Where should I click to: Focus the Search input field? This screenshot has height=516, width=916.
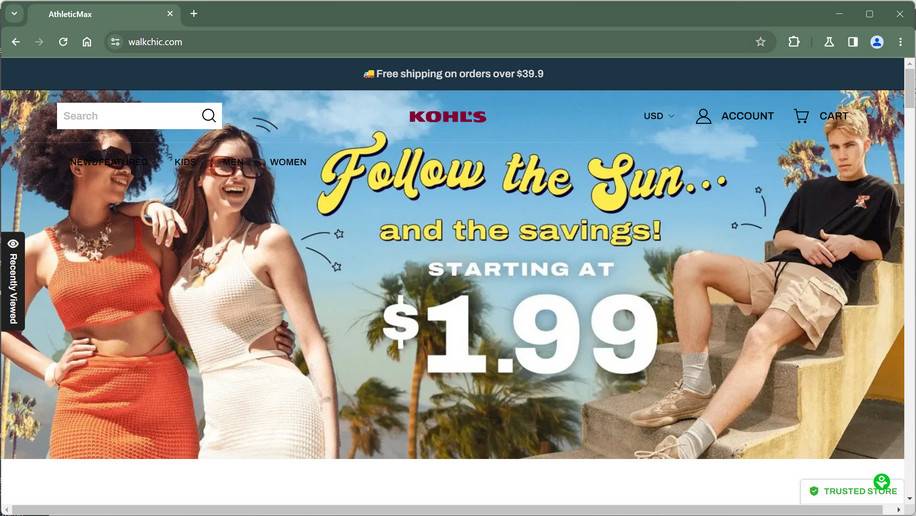[x=130, y=116]
